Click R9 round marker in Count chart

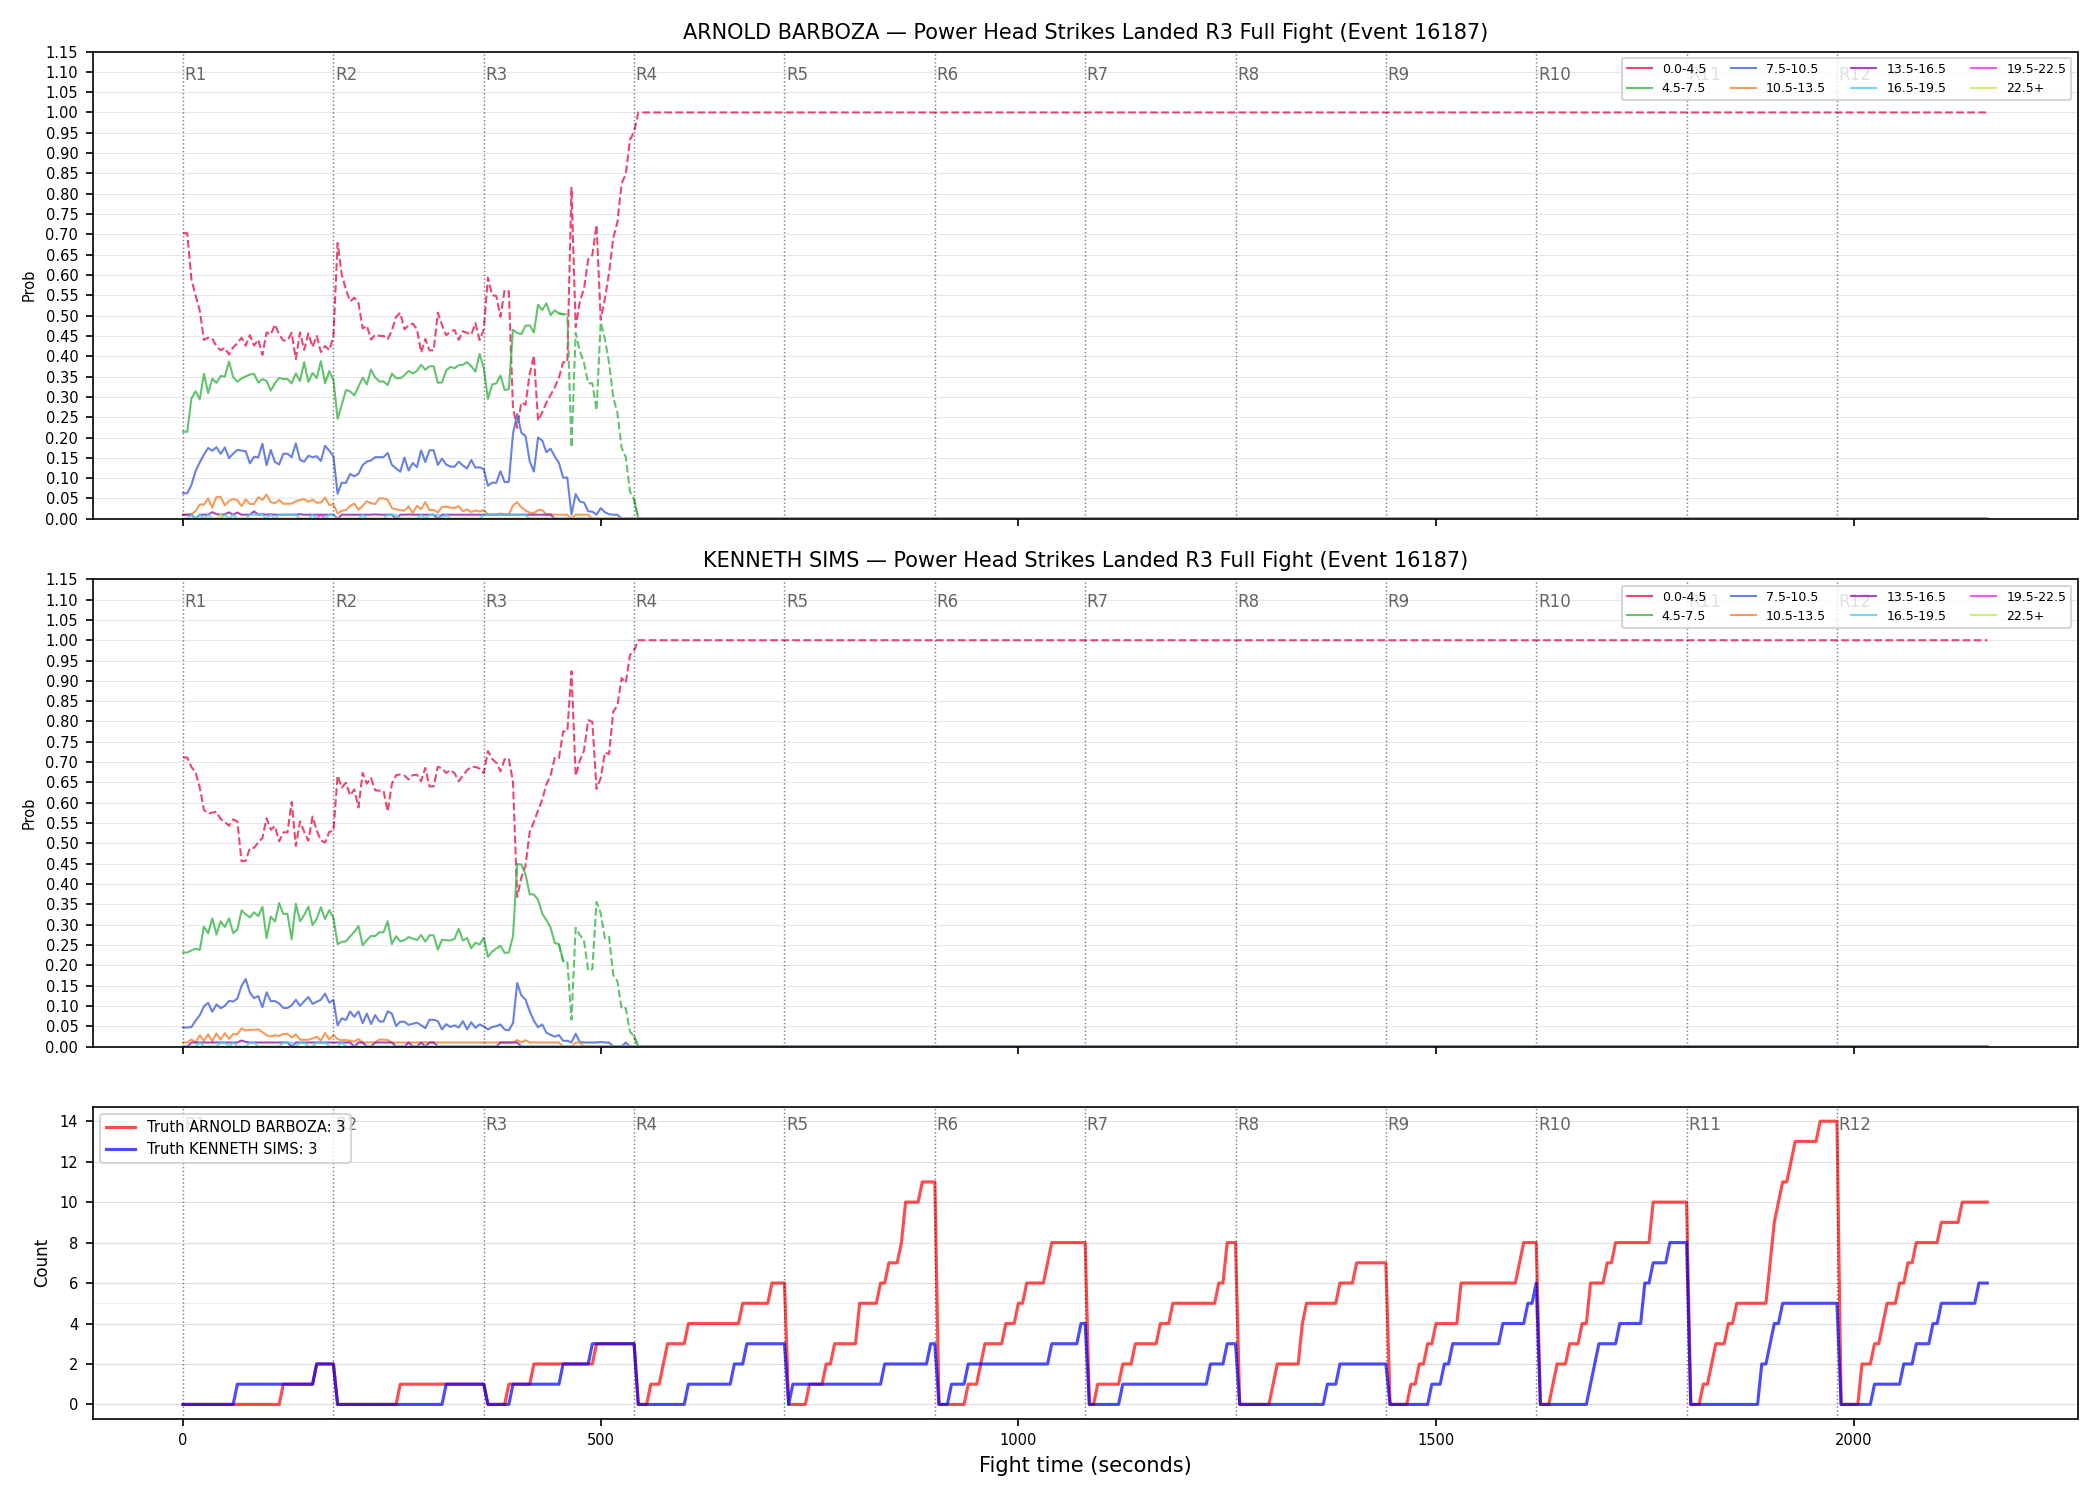coord(1398,1124)
